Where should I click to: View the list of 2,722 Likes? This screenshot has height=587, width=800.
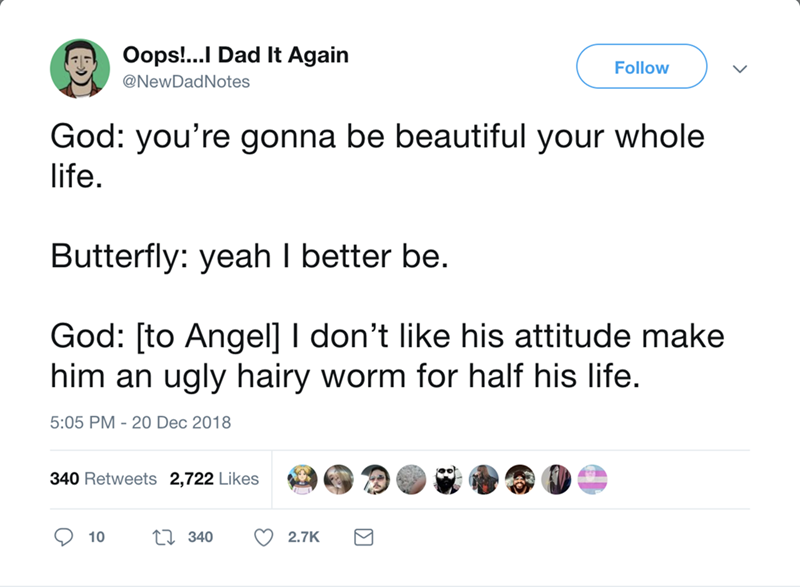click(x=214, y=479)
